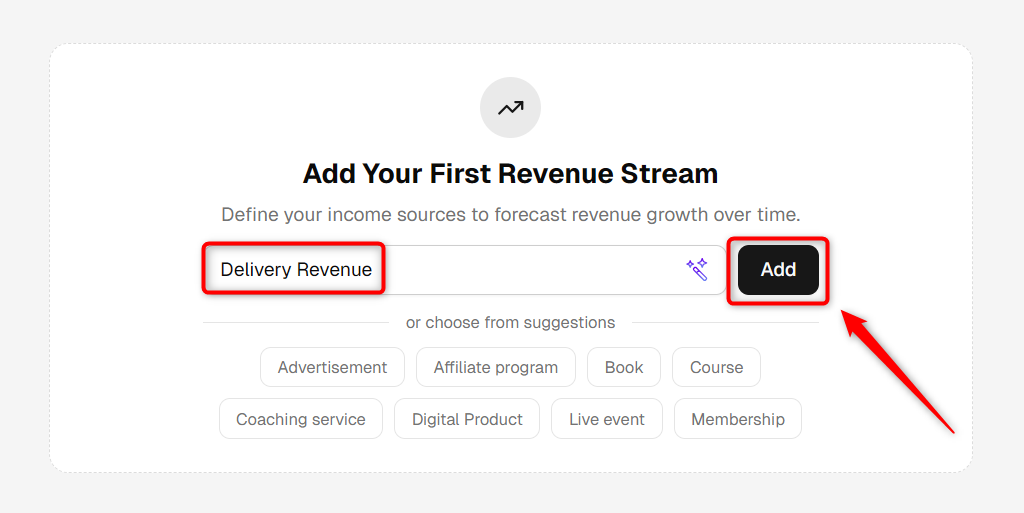
Task: Click the magic wand AI suggestion icon
Action: (x=697, y=270)
